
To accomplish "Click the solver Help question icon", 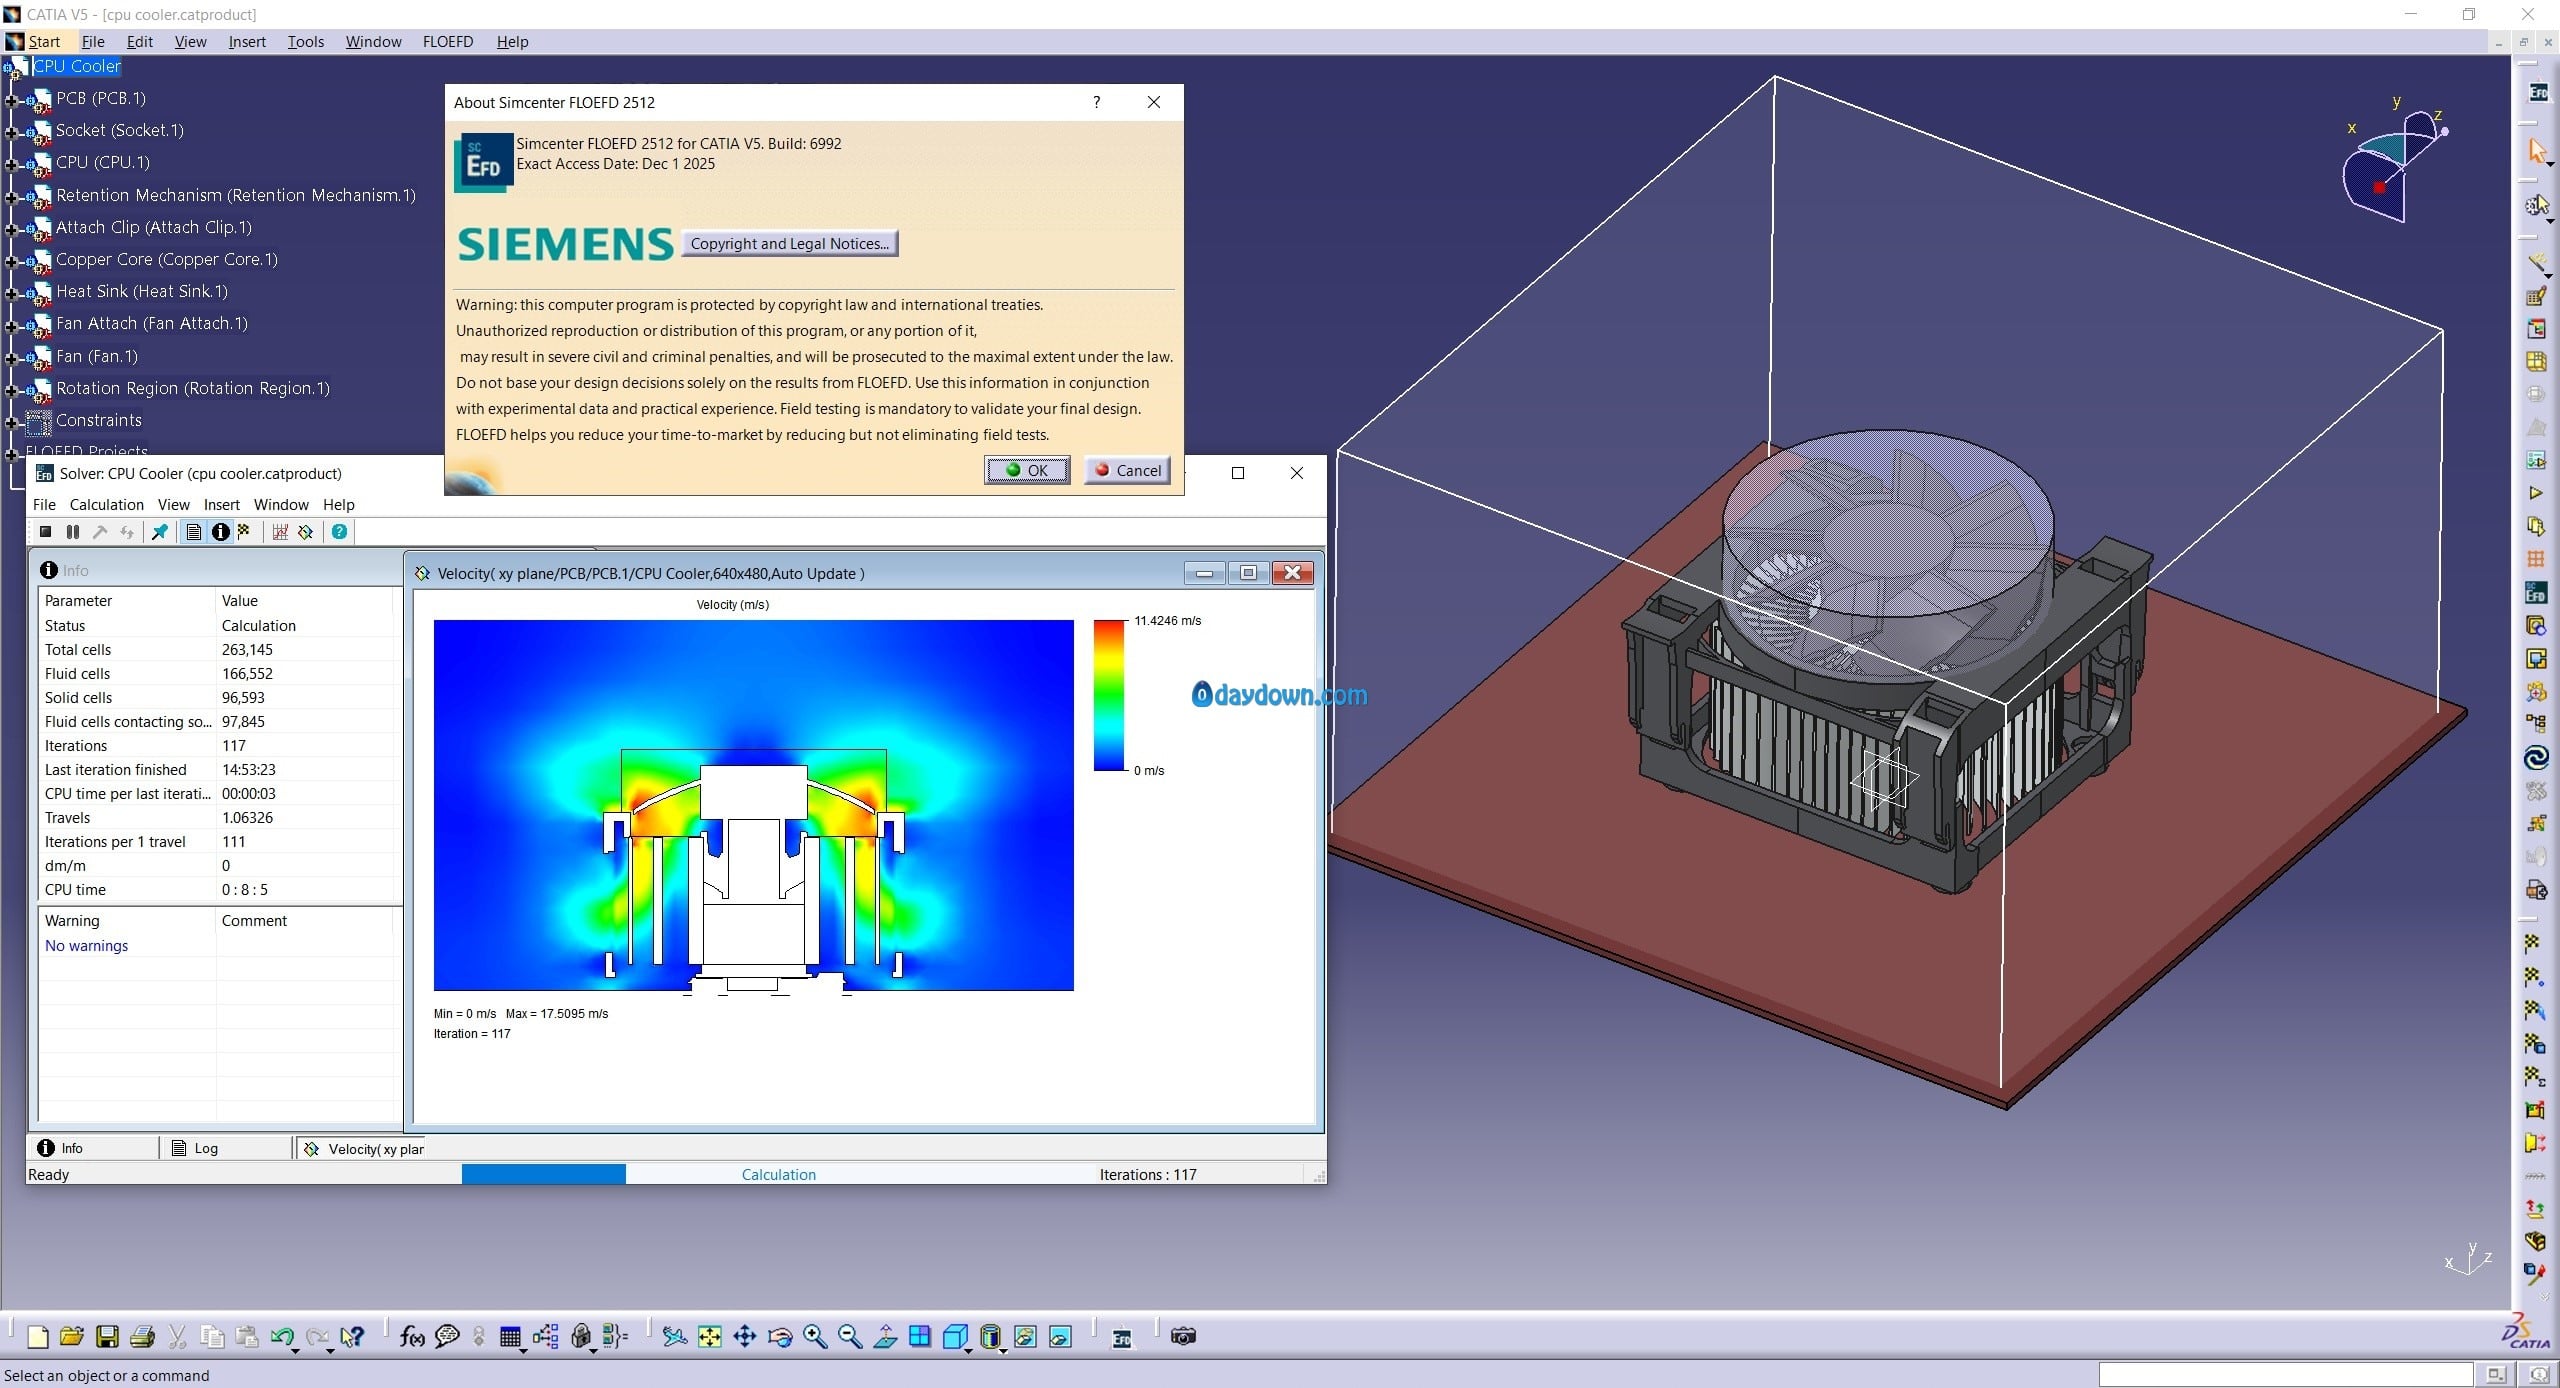I will [x=340, y=532].
